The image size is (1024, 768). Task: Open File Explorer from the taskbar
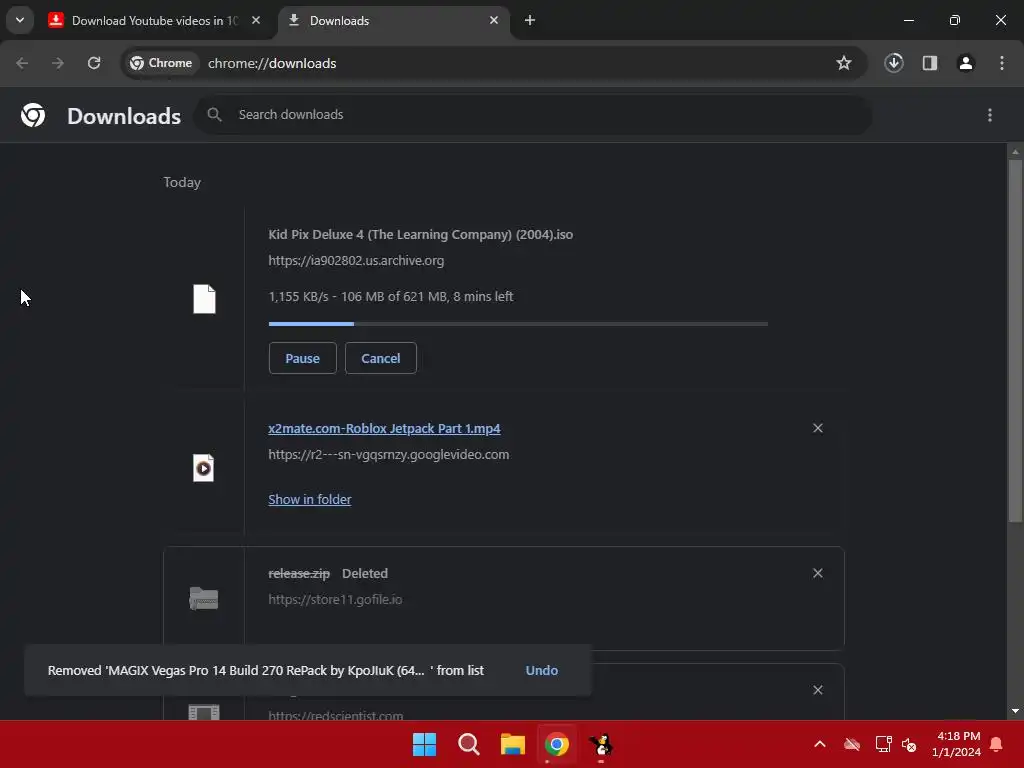(513, 744)
